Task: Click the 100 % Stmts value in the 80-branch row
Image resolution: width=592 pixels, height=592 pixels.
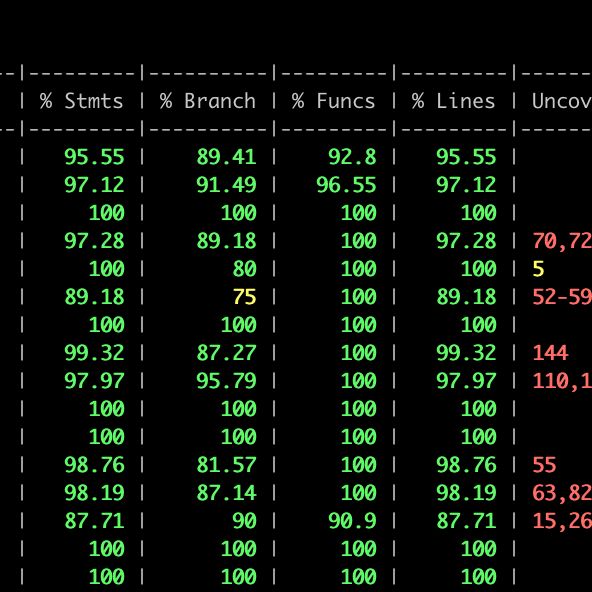Action: pos(106,269)
